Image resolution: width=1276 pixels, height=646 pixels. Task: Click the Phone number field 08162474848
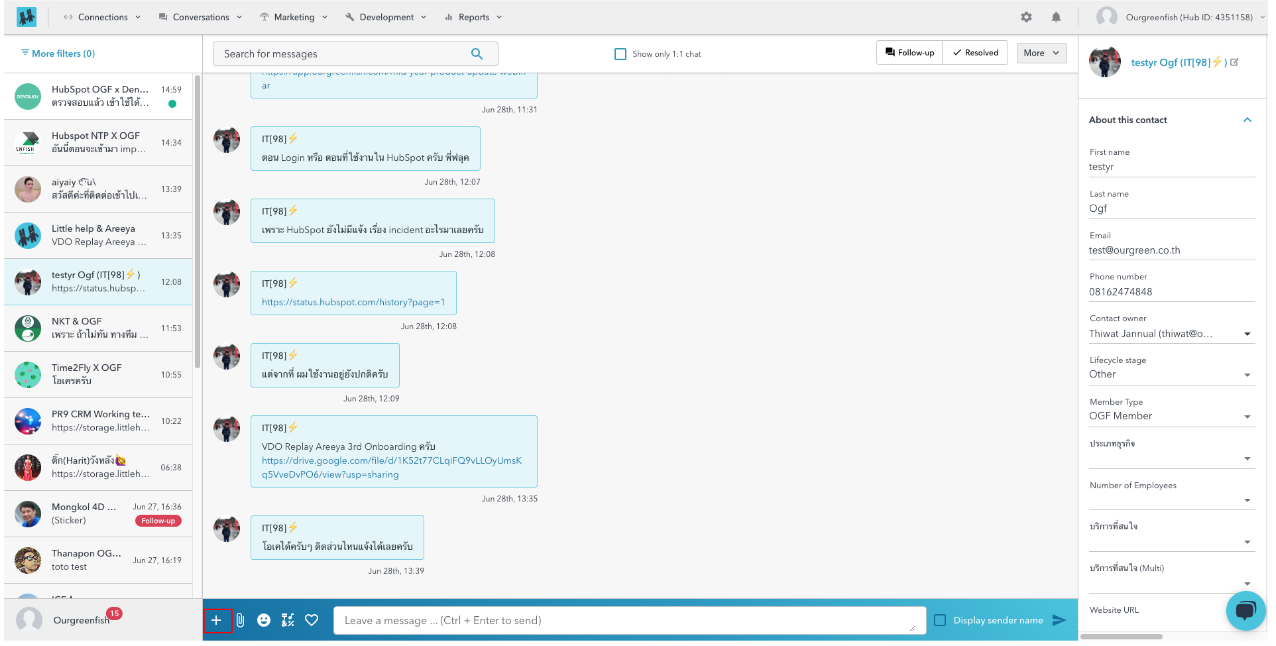pyautogui.click(x=1171, y=292)
